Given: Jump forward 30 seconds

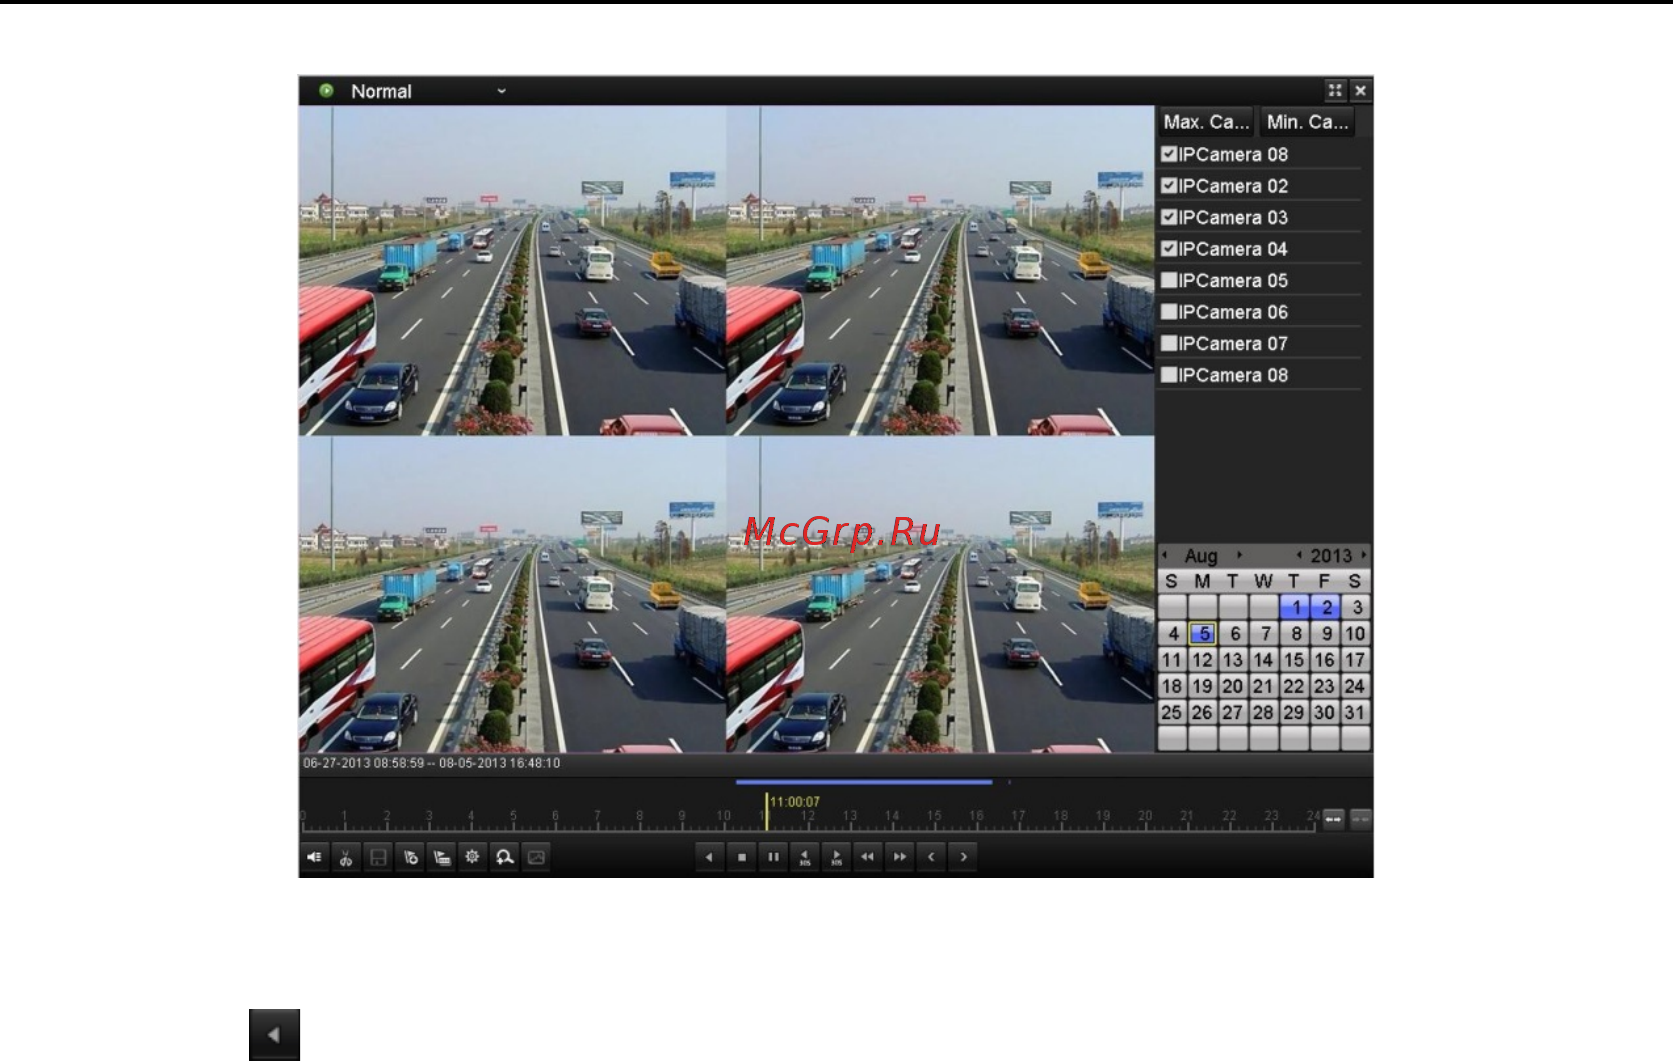Looking at the screenshot, I should point(836,857).
